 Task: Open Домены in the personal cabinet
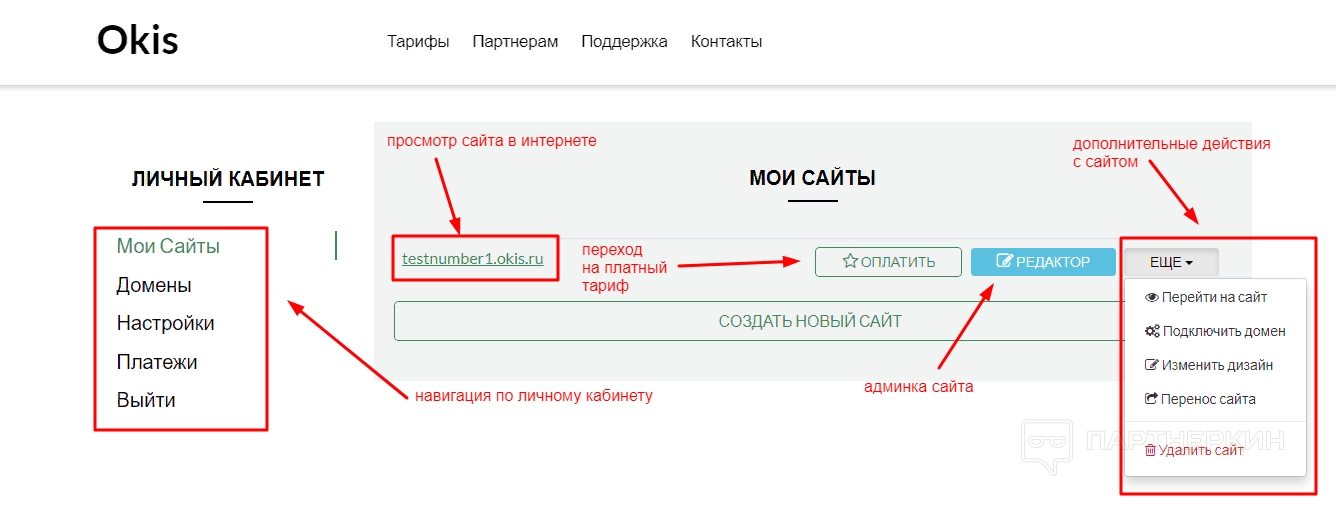(x=154, y=285)
